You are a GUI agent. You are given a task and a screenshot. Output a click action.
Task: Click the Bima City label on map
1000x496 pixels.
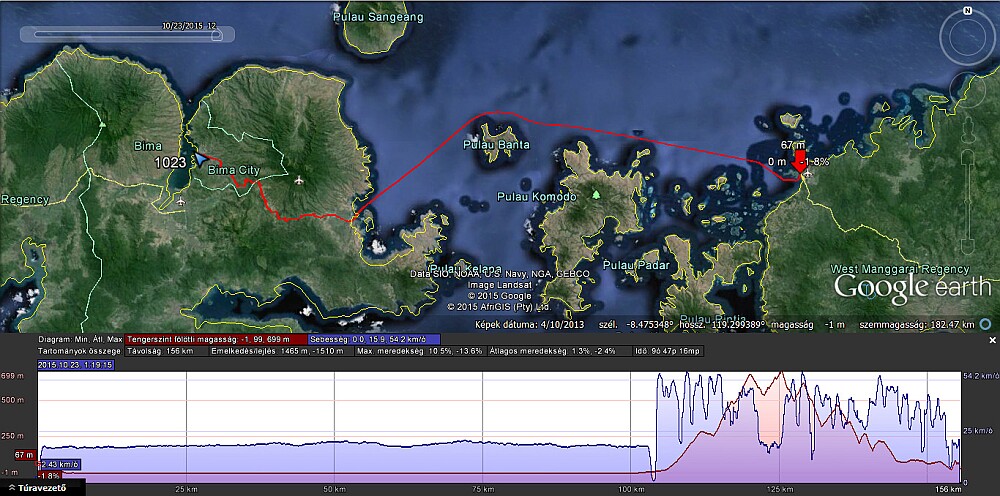[x=232, y=171]
